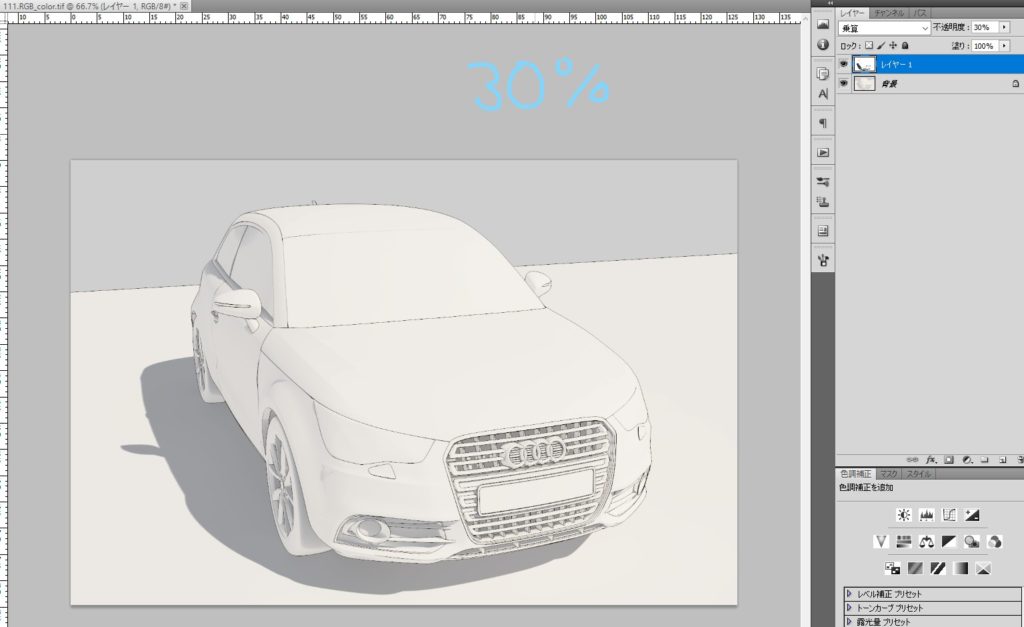Open the layer style fx menu
This screenshot has width=1024, height=627.
click(x=930, y=460)
